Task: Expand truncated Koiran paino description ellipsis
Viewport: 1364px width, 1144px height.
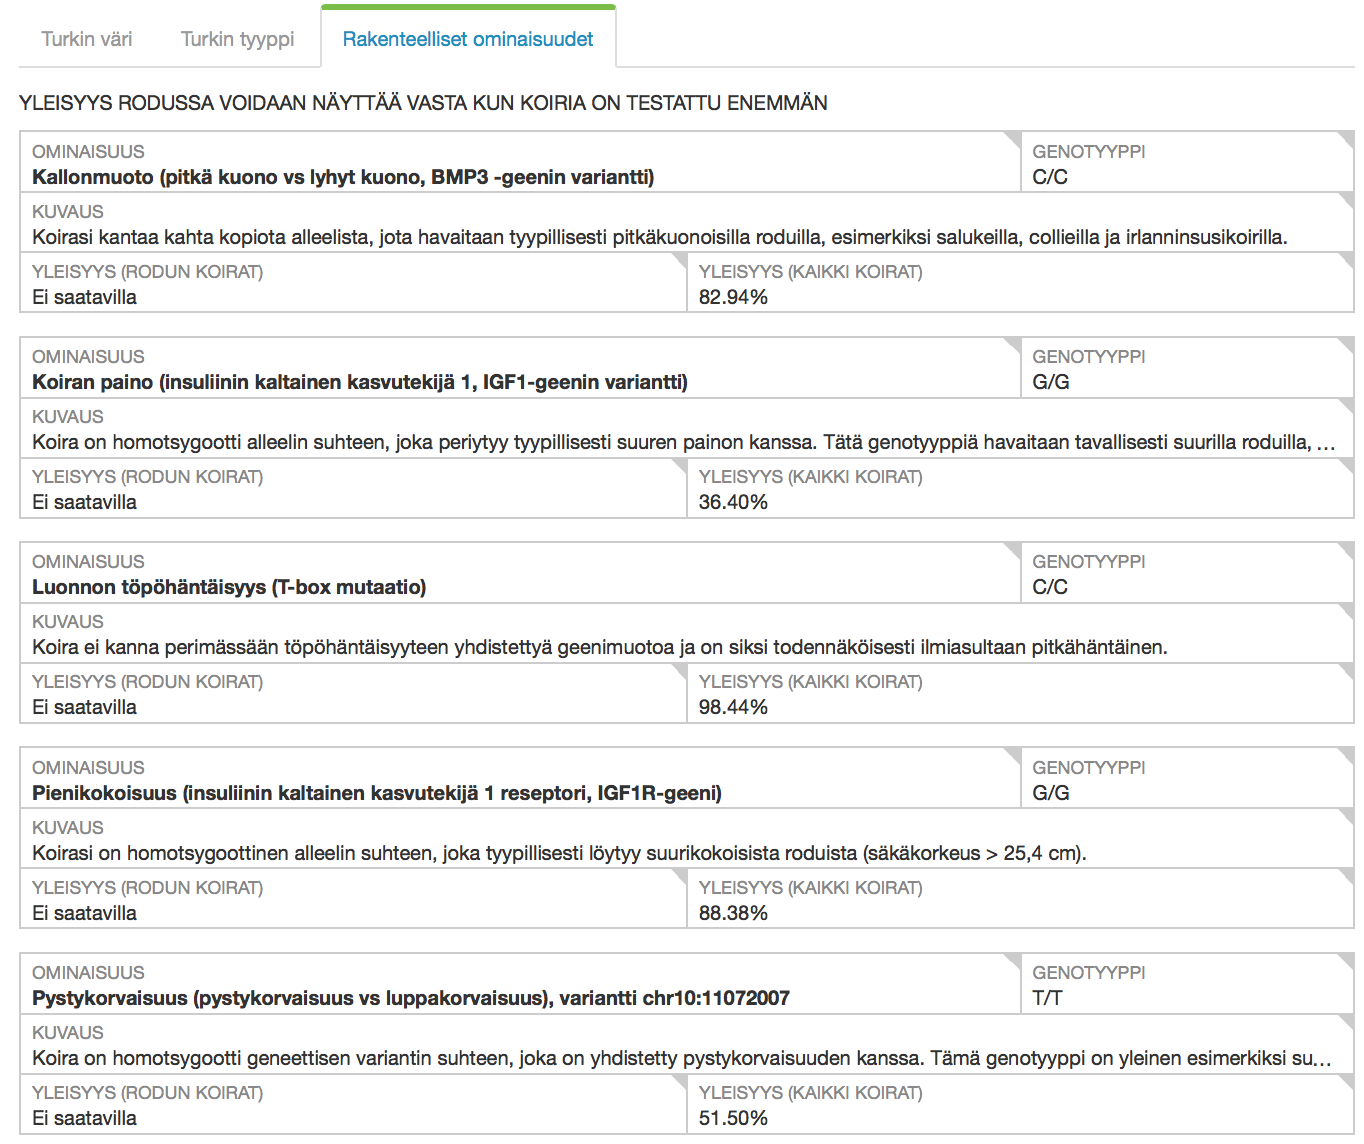Action: (x=1326, y=443)
